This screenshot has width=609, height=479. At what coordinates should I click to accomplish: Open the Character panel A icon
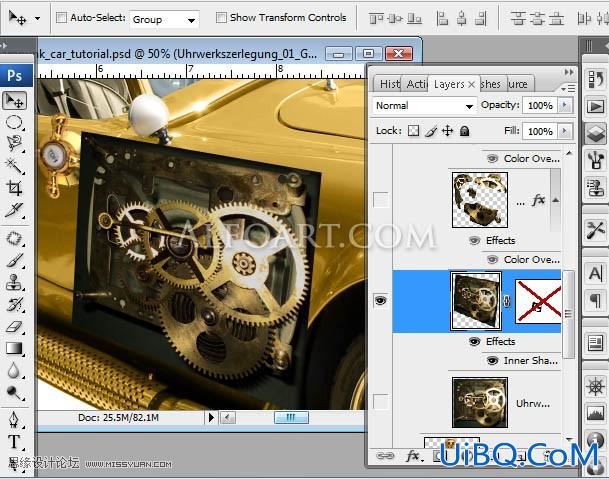point(596,273)
